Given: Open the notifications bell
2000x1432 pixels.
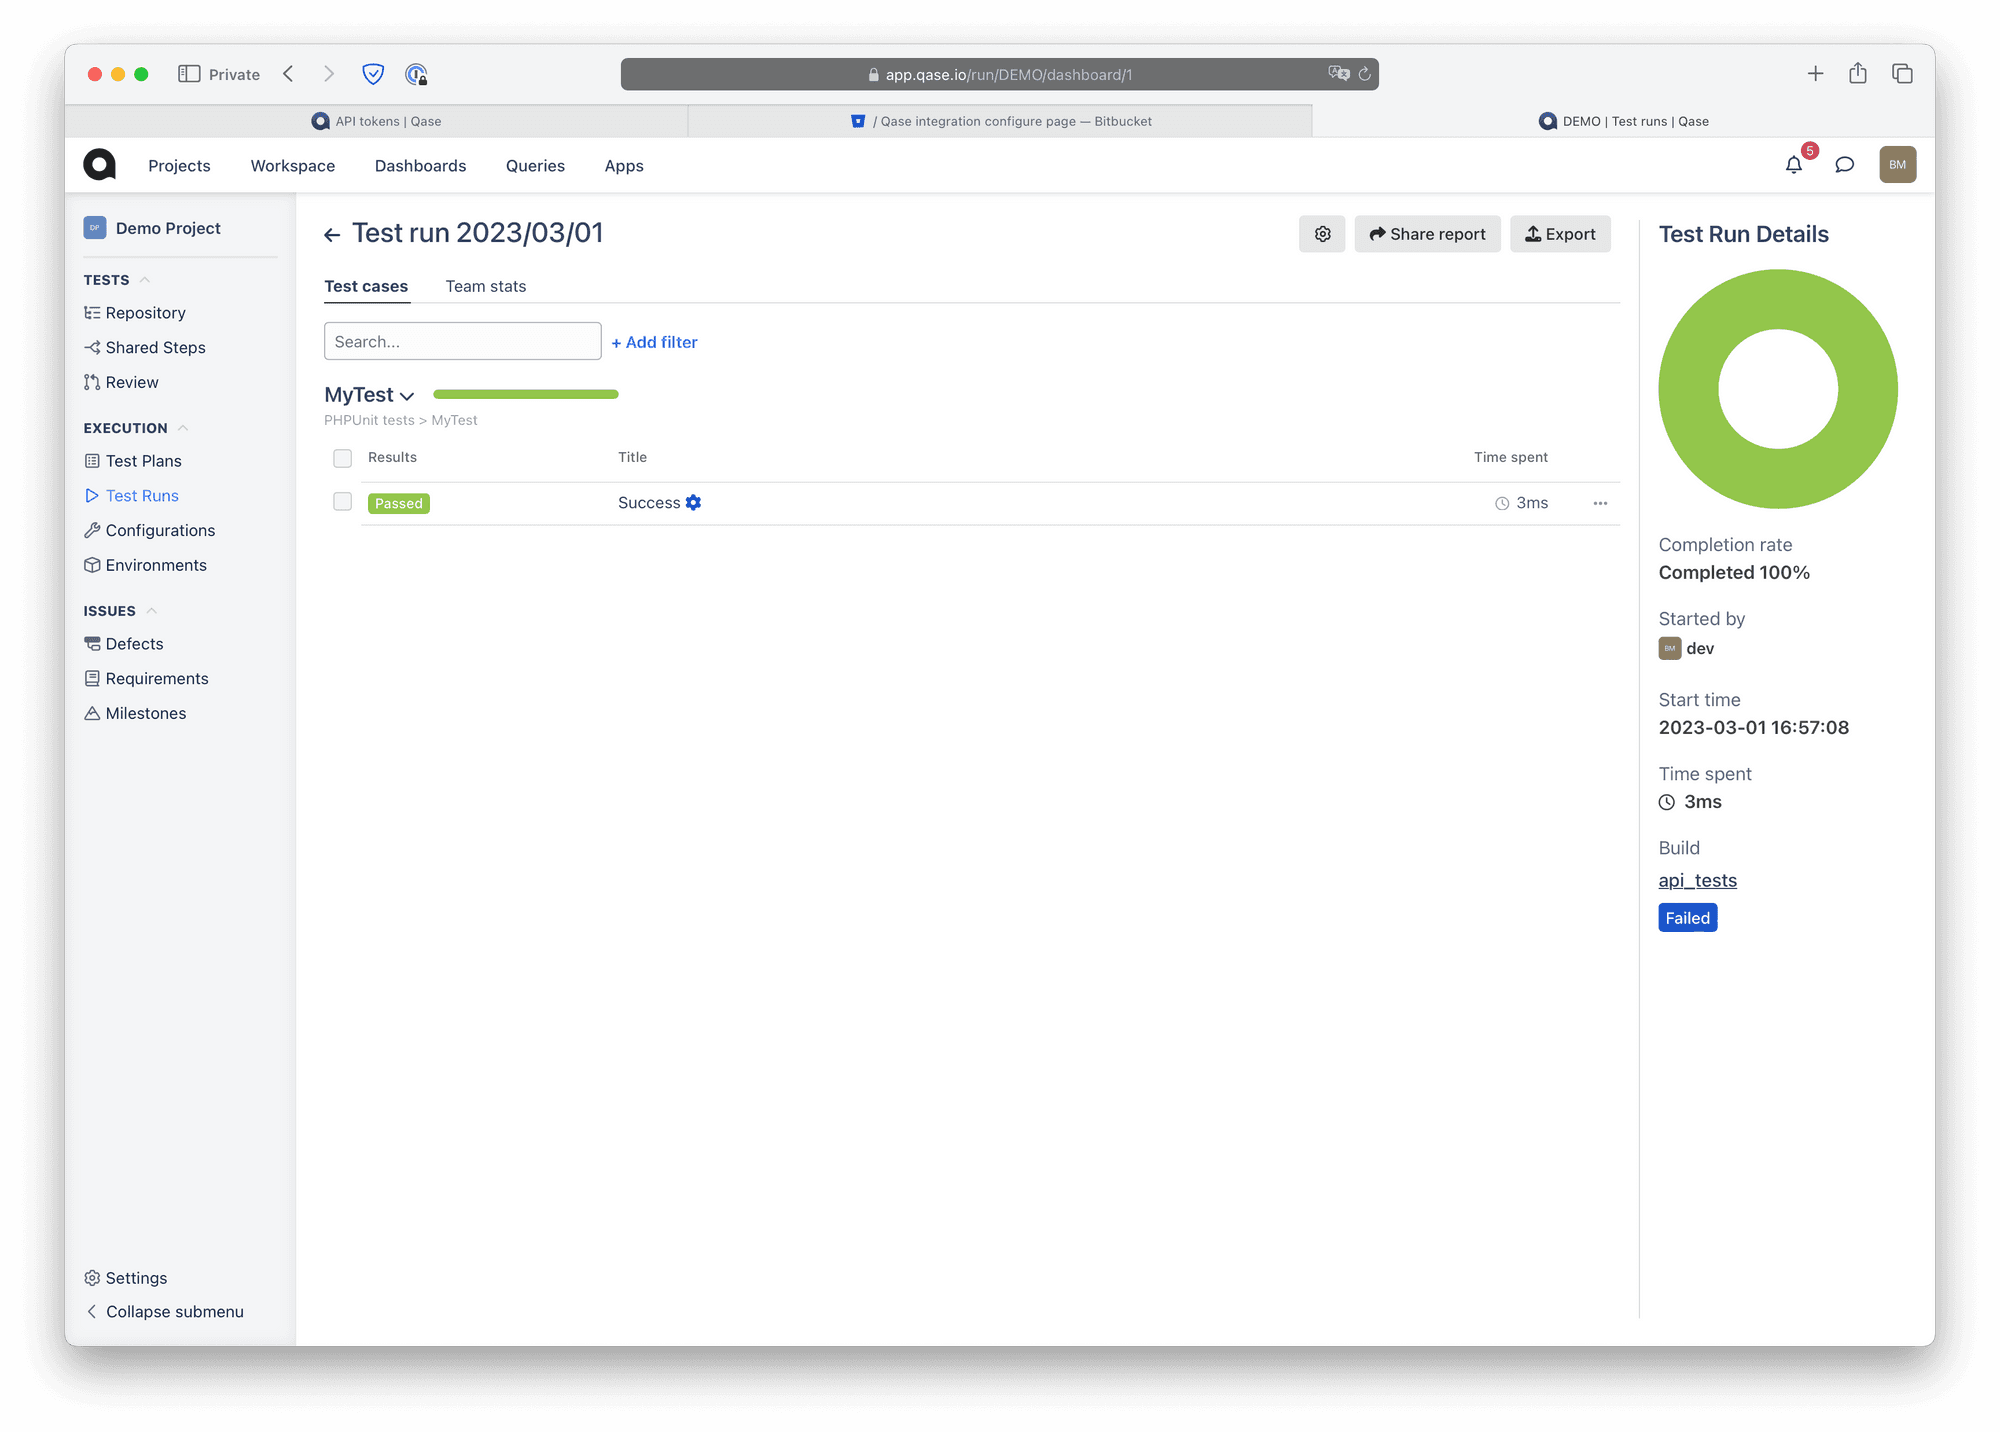Looking at the screenshot, I should (x=1794, y=165).
